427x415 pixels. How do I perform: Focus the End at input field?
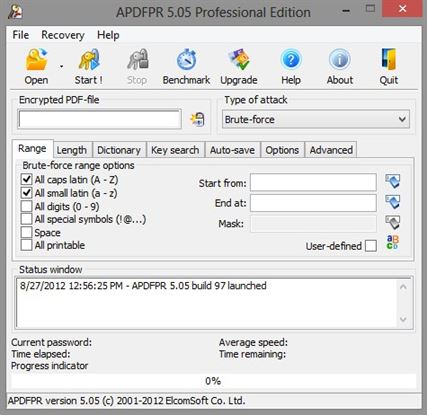point(313,203)
